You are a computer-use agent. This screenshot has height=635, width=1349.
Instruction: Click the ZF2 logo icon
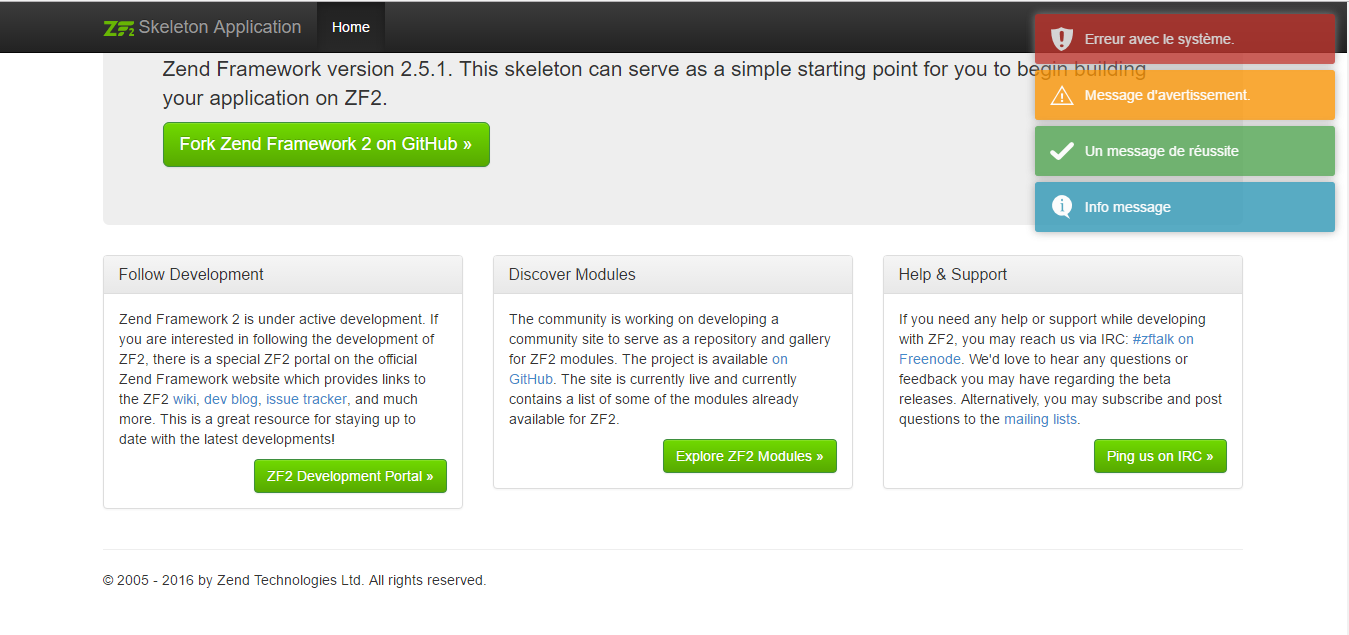coord(119,28)
